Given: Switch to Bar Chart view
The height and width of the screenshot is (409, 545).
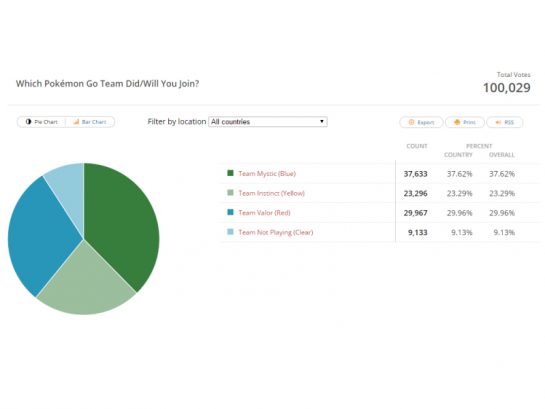Looking at the screenshot, I should tap(90, 122).
